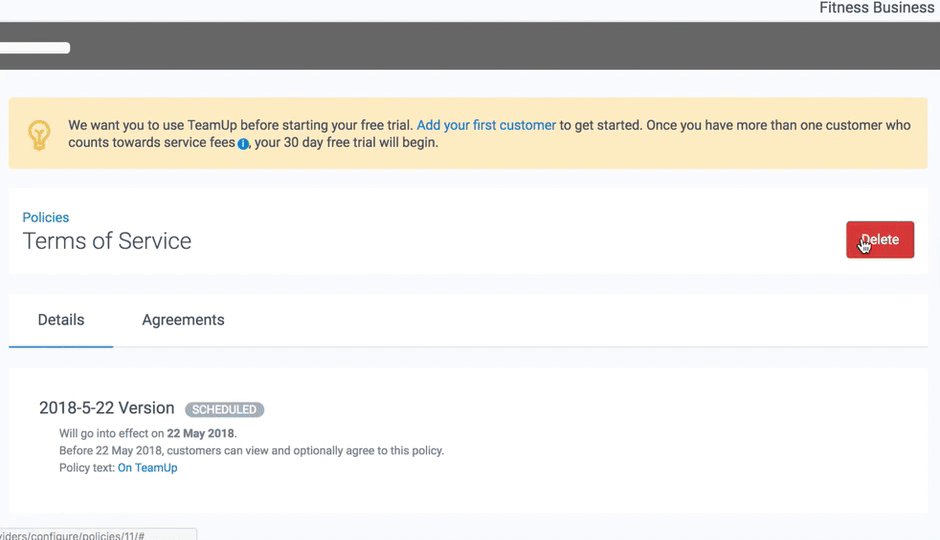The width and height of the screenshot is (940, 540).
Task: Click the lightbulb icon in the banner
Action: tap(39, 134)
